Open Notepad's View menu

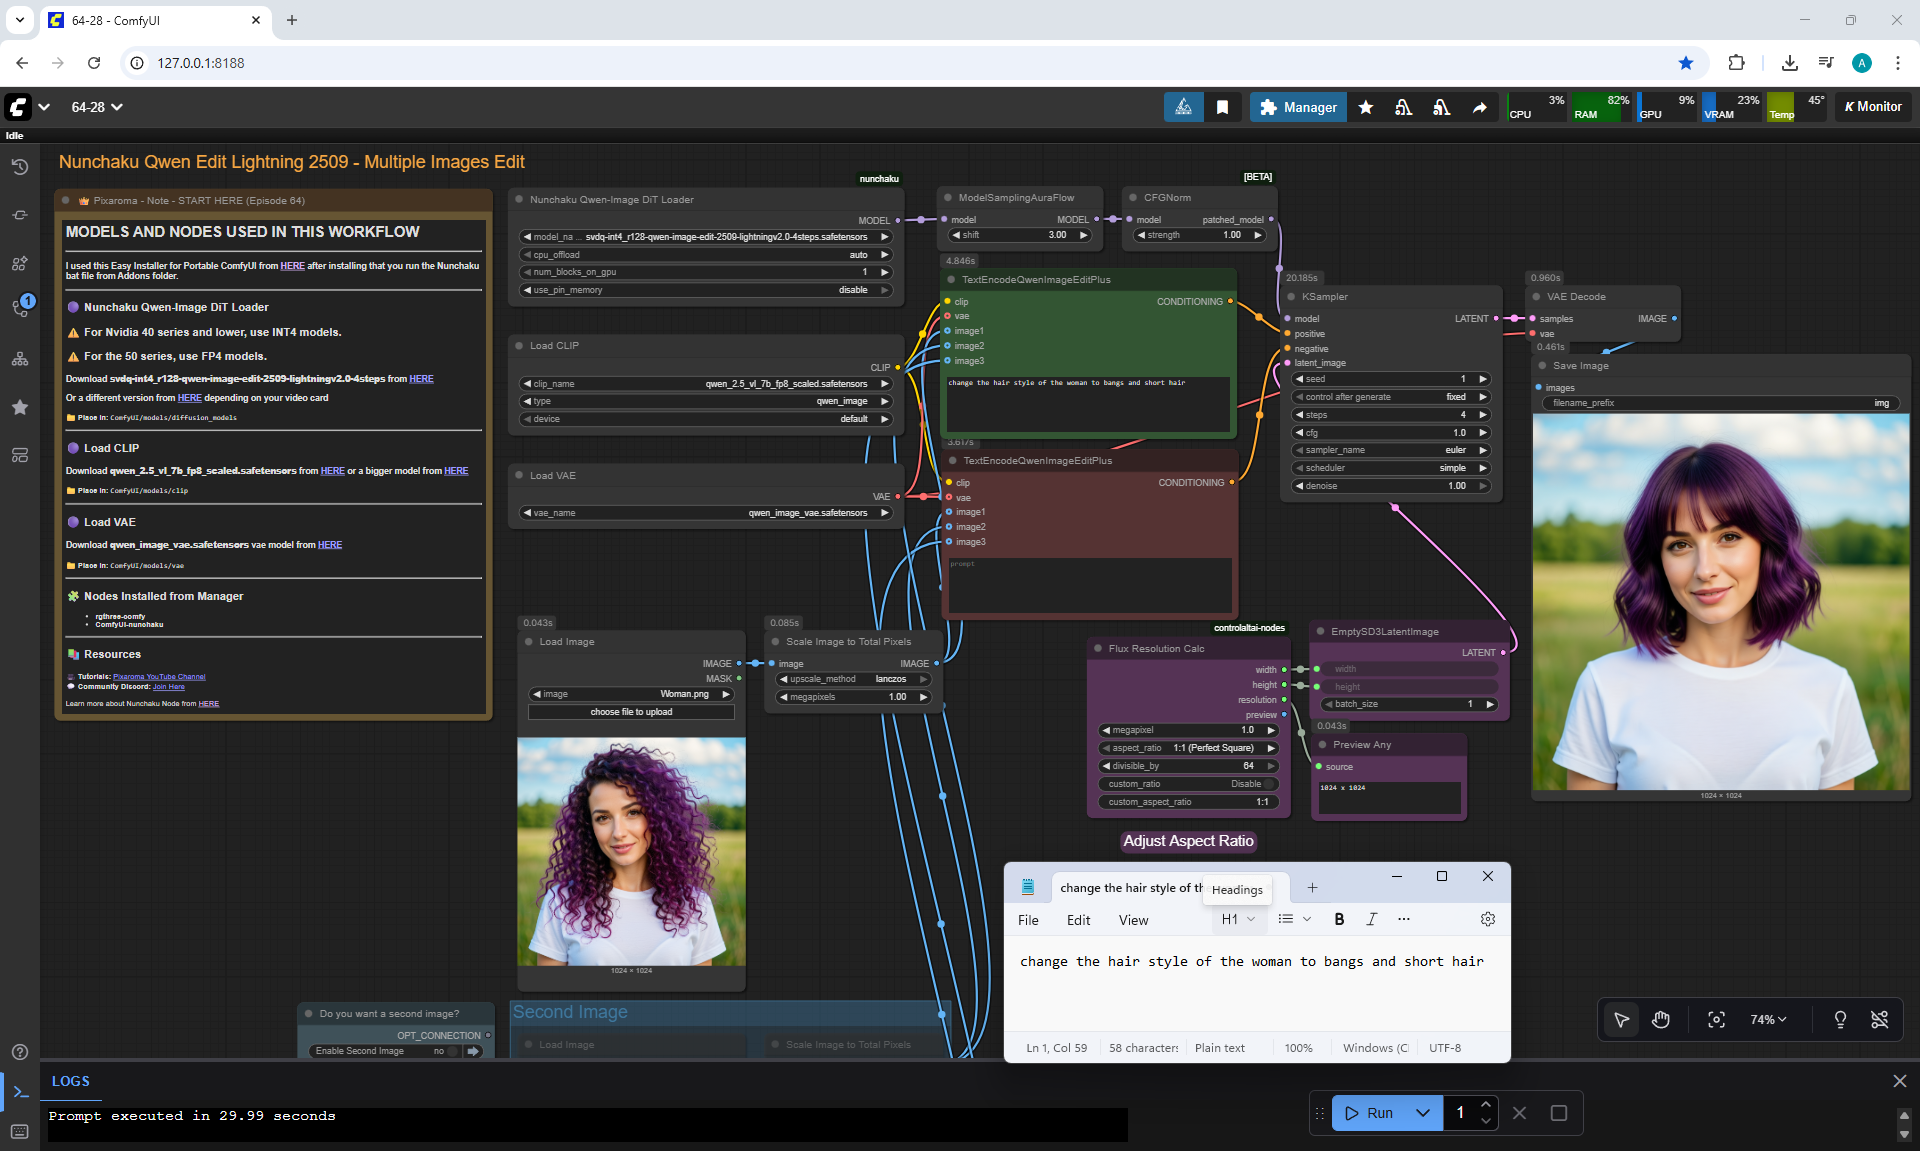click(x=1133, y=920)
